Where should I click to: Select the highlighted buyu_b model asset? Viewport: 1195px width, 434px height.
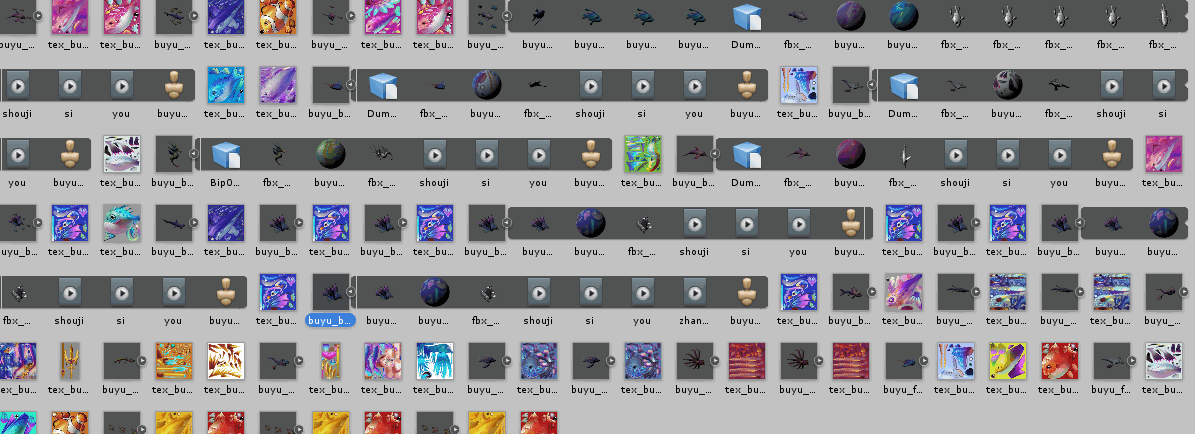tap(330, 291)
